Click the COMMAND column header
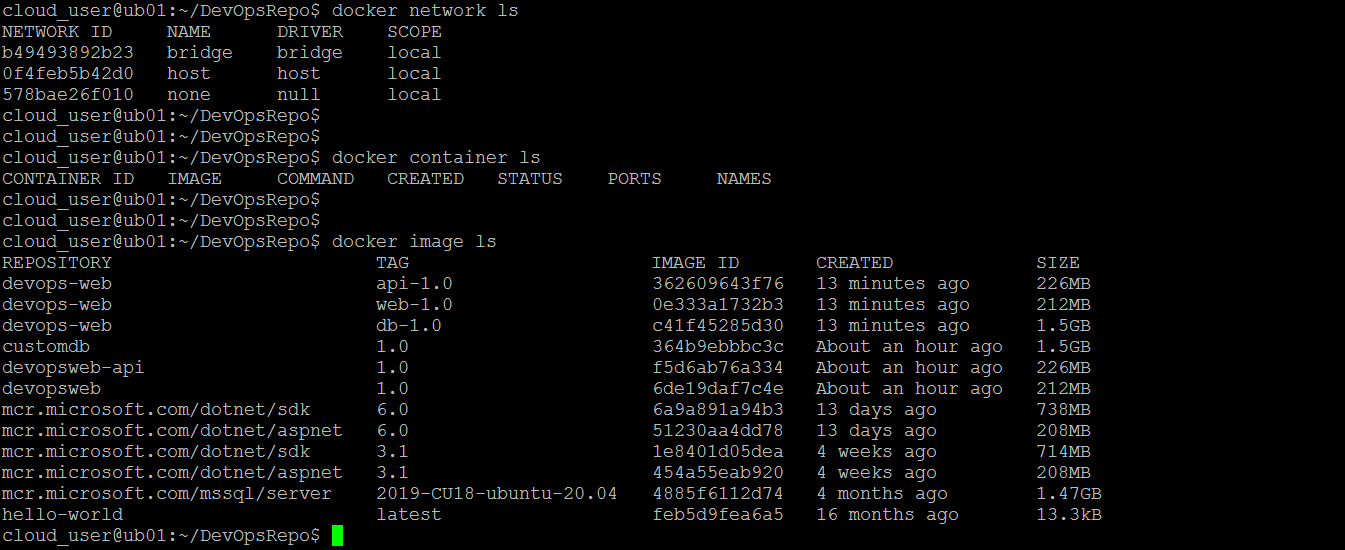The height and width of the screenshot is (550, 1345). pyautogui.click(x=315, y=179)
